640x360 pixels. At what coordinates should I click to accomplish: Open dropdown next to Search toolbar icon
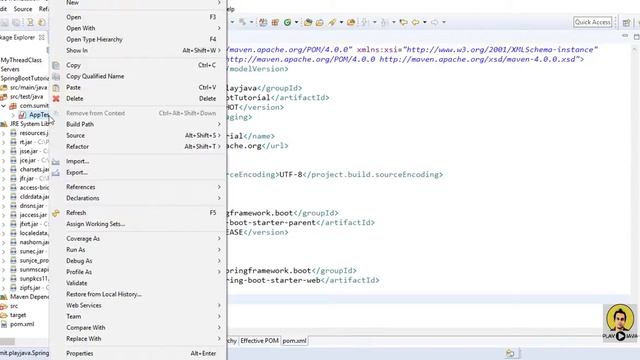click(x=341, y=22)
